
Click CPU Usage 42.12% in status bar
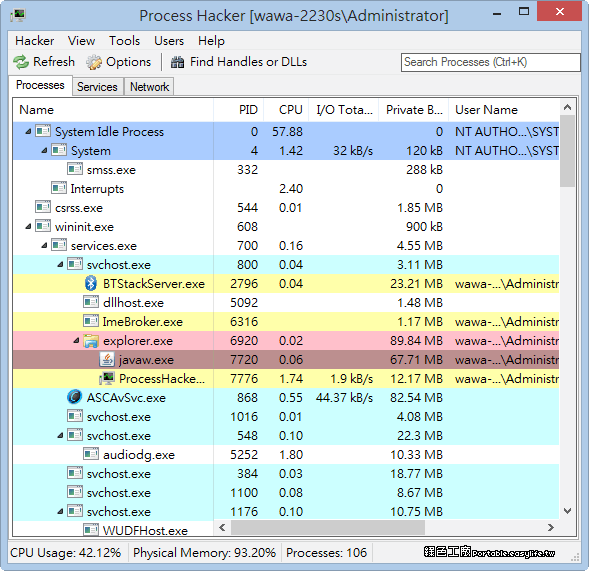65,553
